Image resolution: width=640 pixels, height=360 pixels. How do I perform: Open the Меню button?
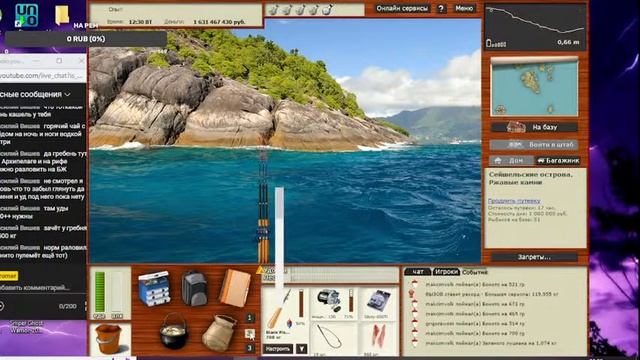pyautogui.click(x=464, y=8)
